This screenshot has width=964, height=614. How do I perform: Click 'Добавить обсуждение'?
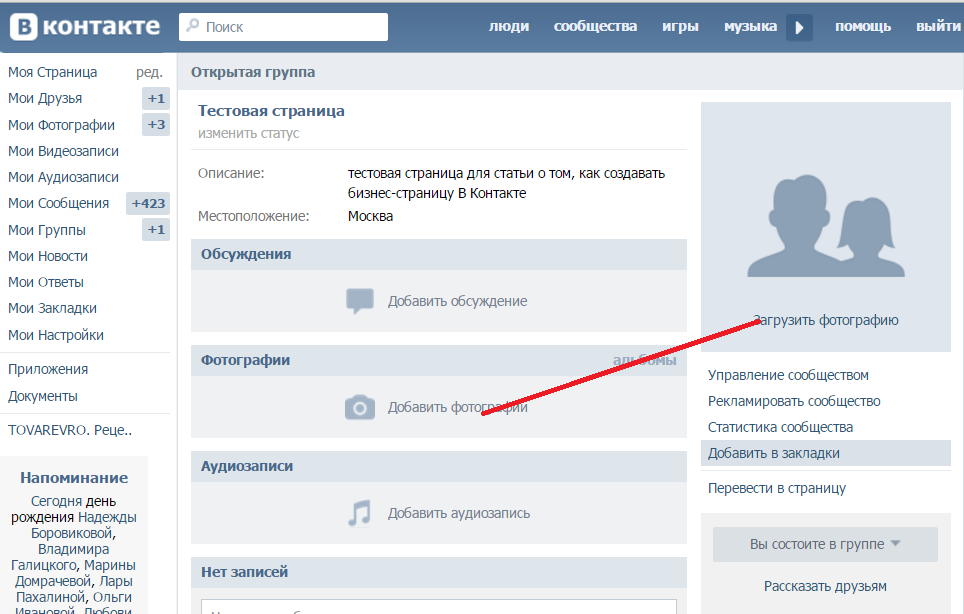coord(457,301)
